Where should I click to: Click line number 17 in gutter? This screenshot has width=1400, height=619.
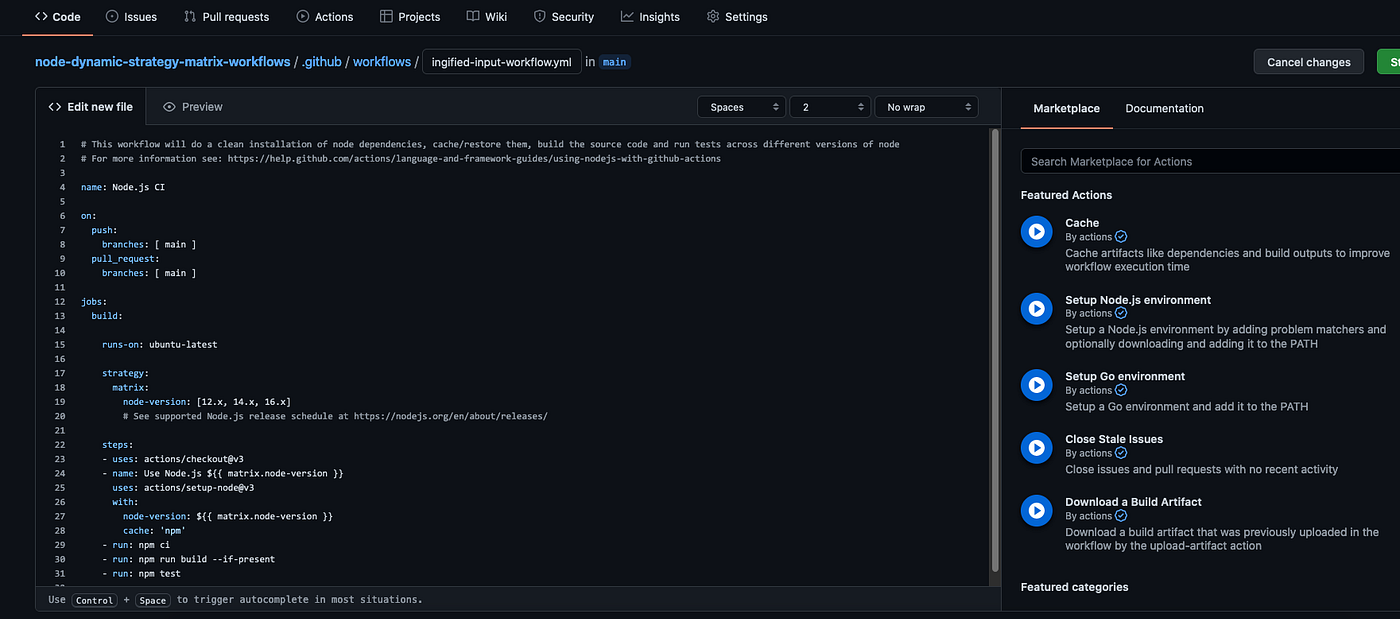(60, 374)
